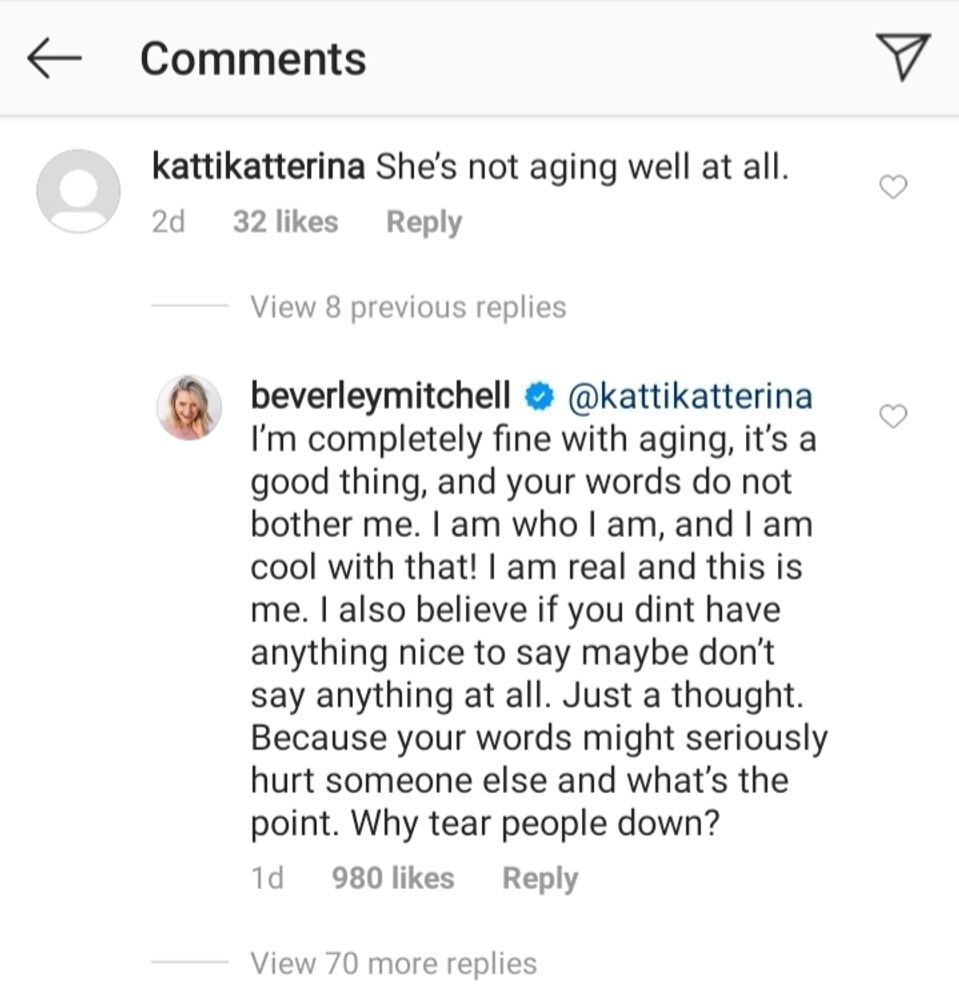Click the "She's not aging well" comment text
This screenshot has width=959, height=994.
[x=582, y=167]
